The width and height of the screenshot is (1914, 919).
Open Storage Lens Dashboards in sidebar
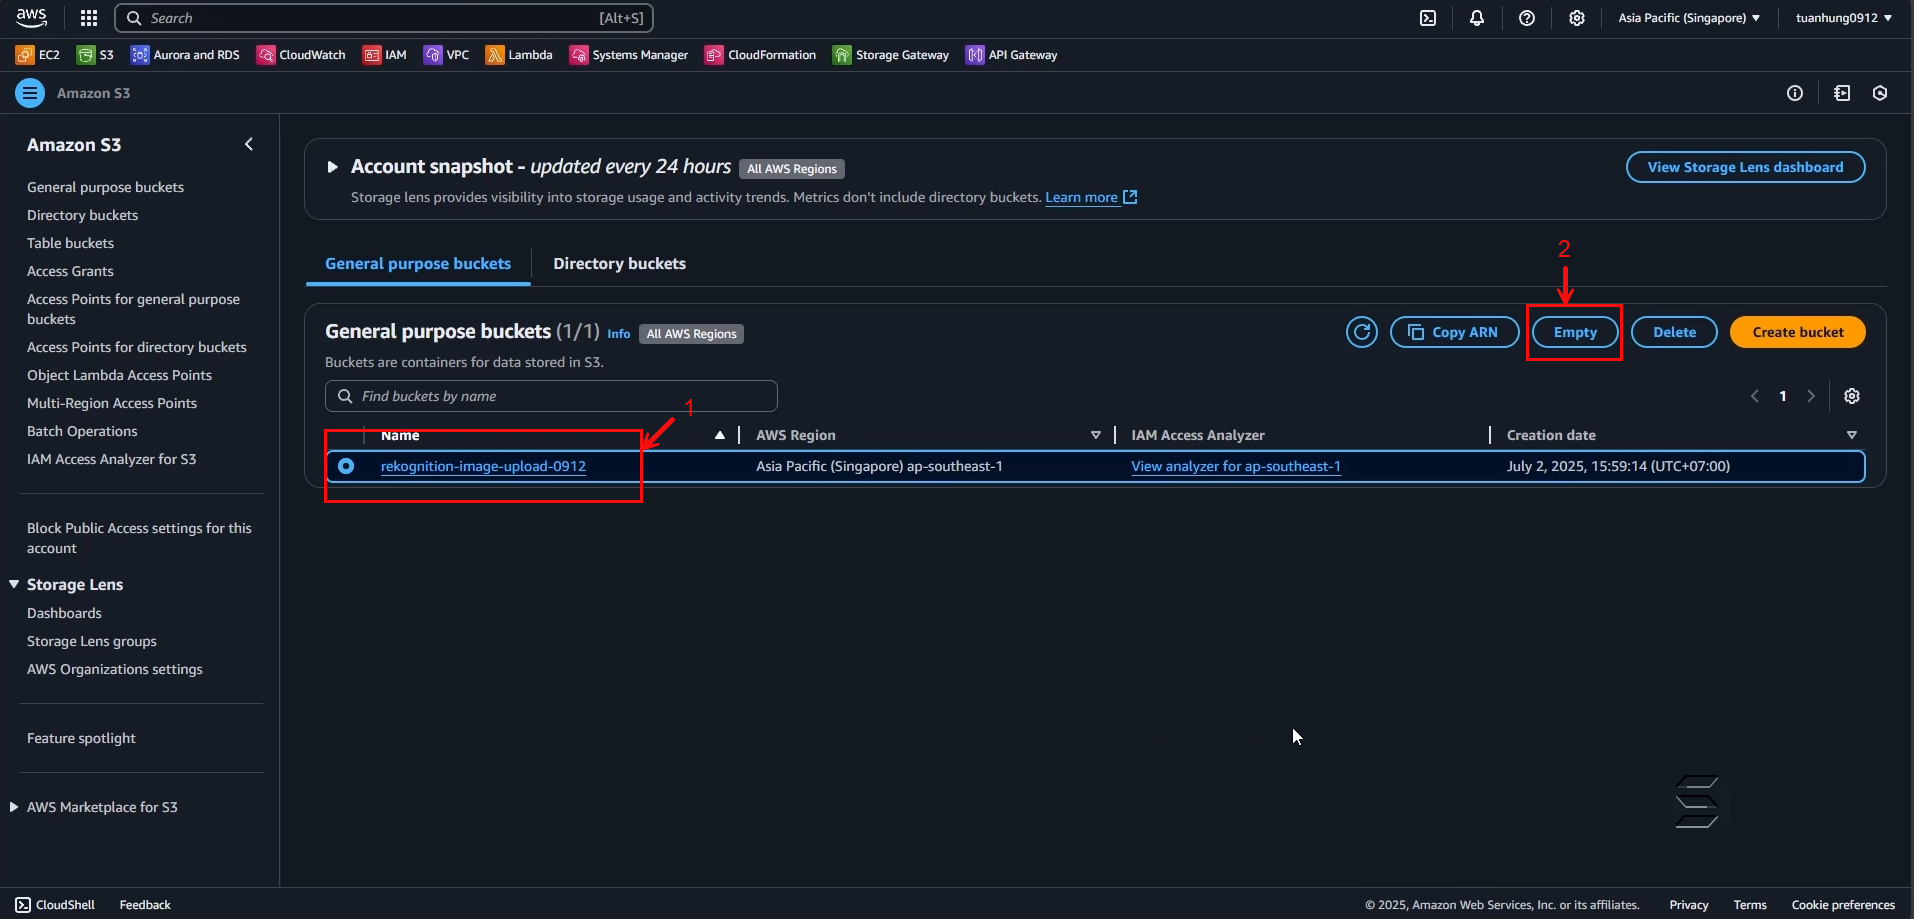pos(64,613)
